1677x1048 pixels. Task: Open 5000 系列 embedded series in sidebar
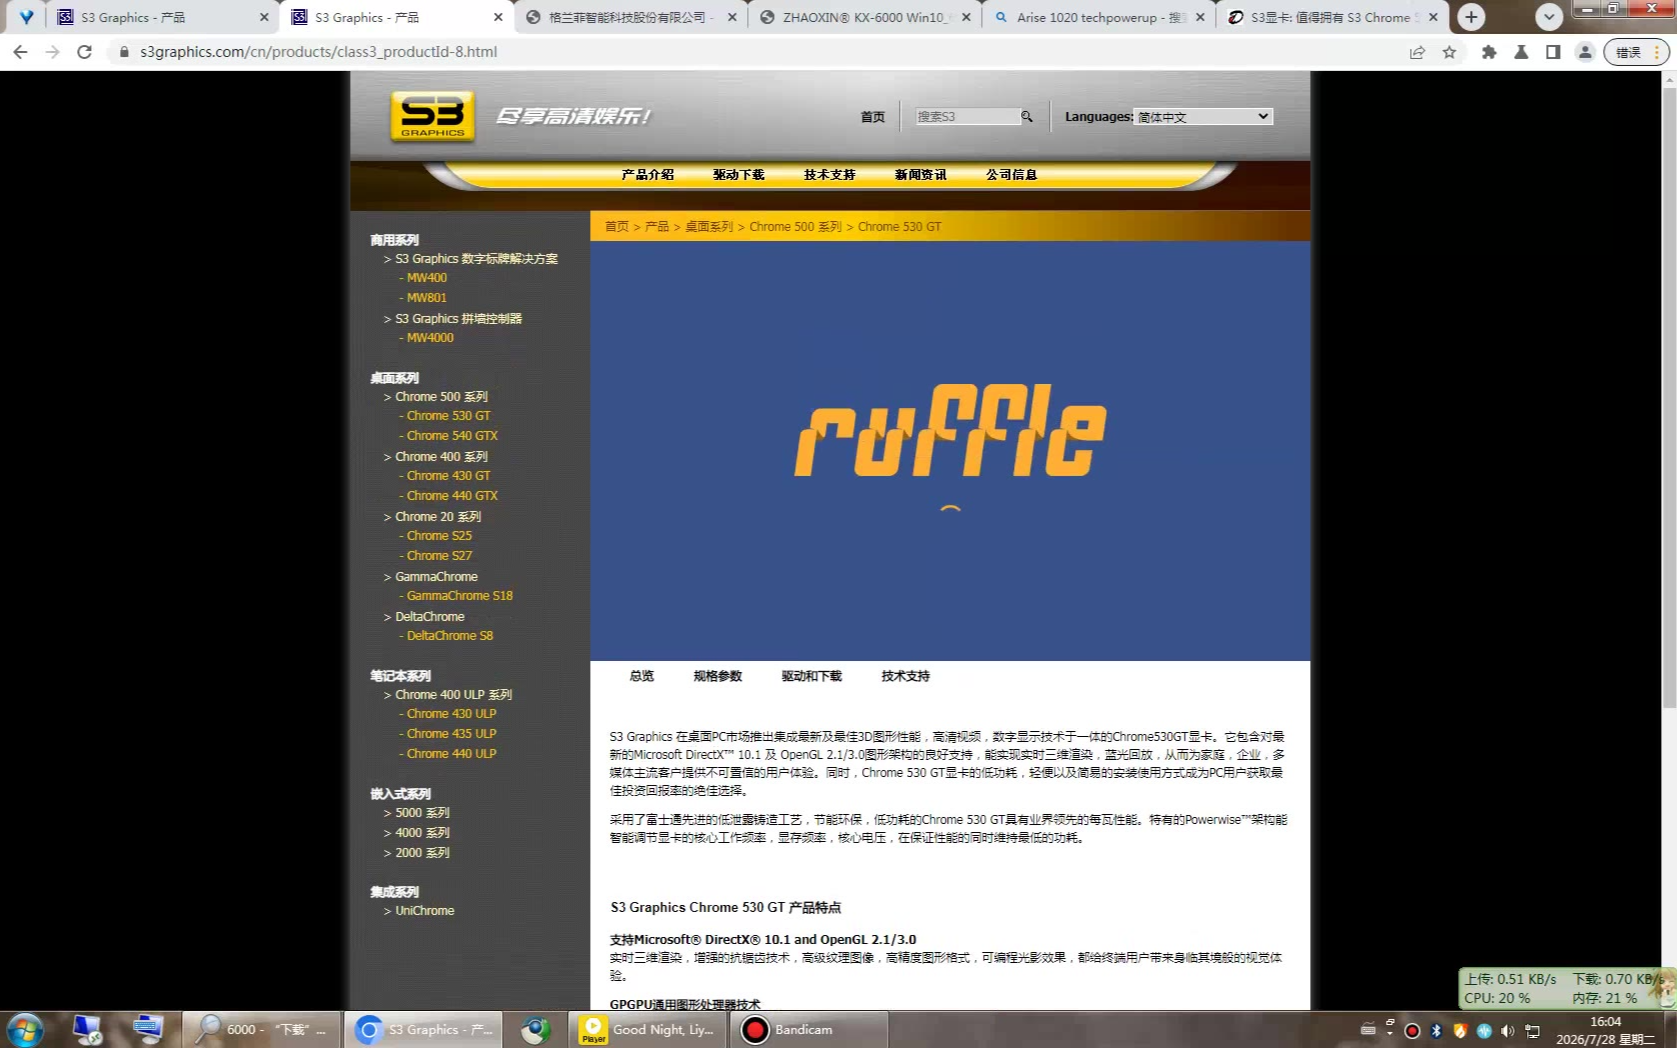click(422, 813)
